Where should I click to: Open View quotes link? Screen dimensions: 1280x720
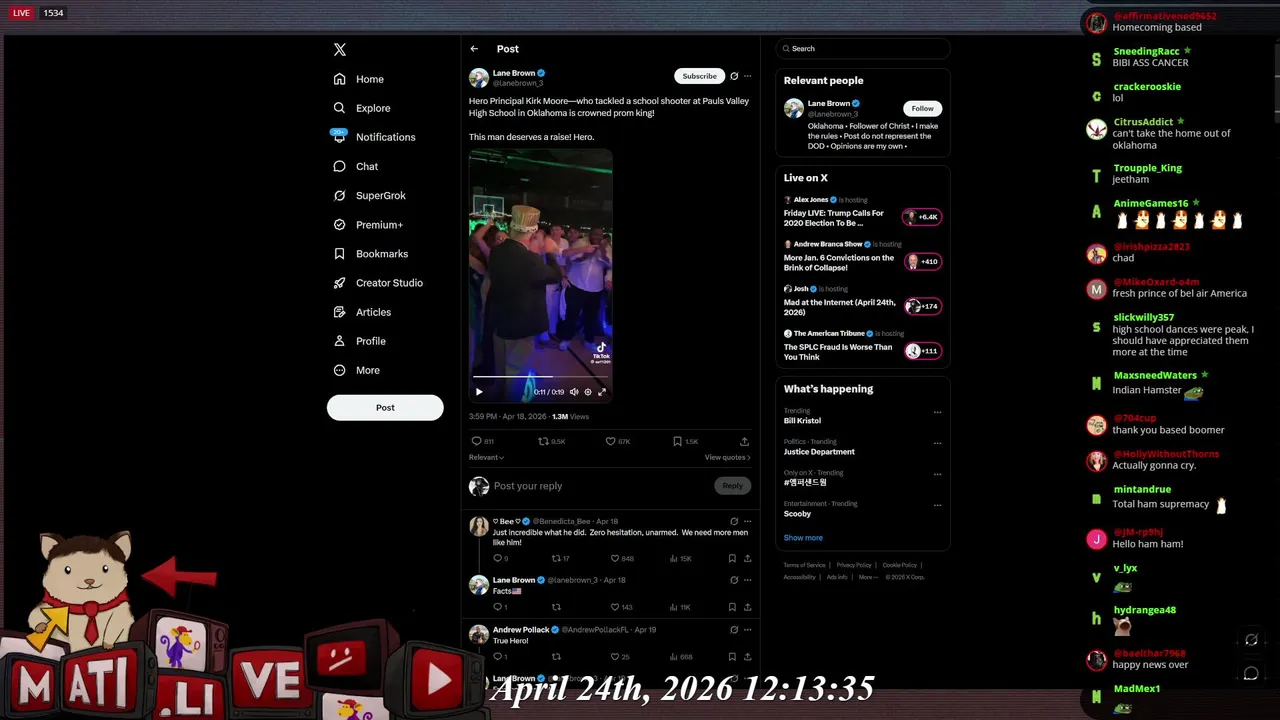[x=727, y=457]
